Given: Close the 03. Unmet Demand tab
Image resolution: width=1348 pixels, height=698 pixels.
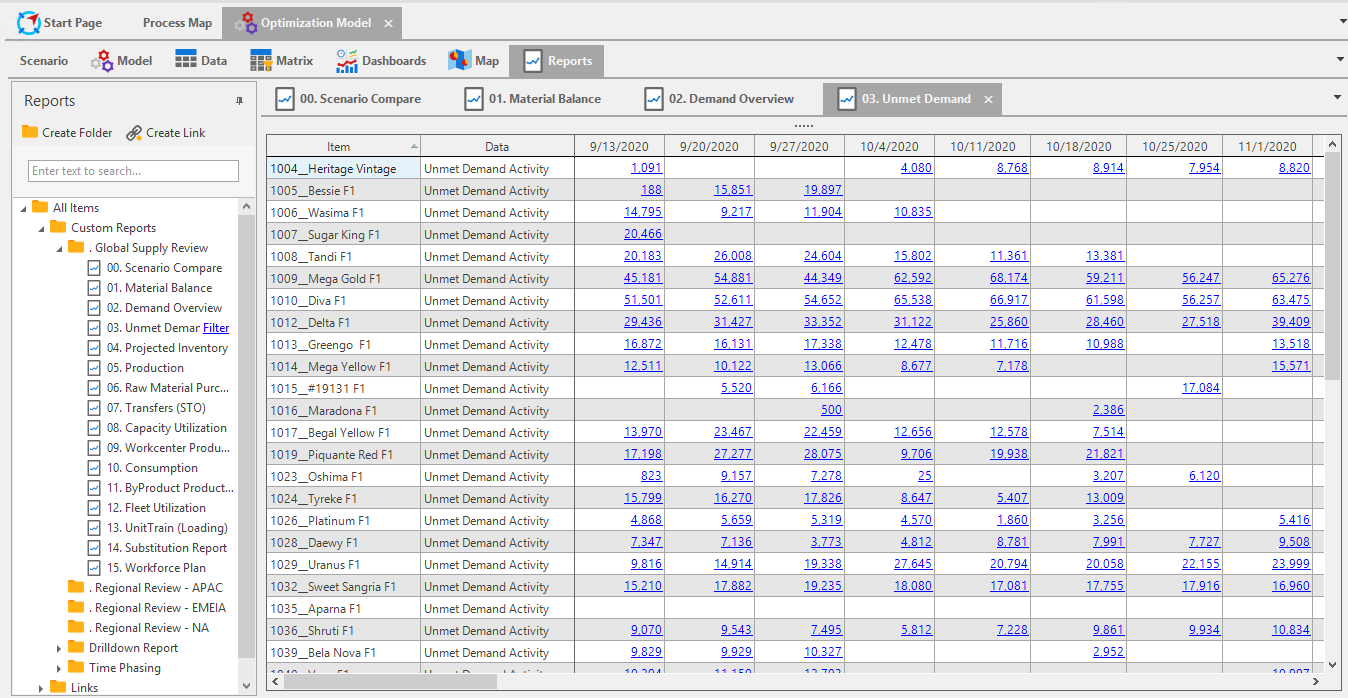Looking at the screenshot, I should coord(988,99).
